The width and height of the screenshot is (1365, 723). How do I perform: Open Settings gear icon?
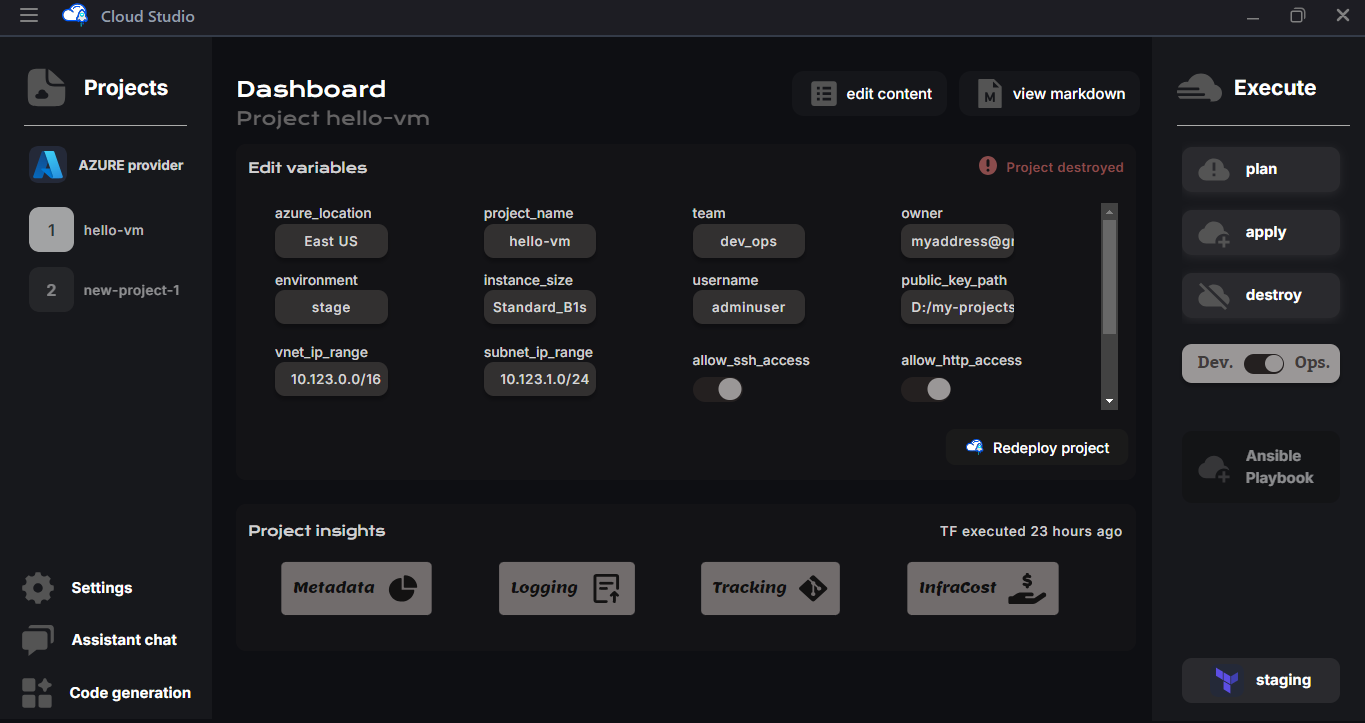point(38,588)
